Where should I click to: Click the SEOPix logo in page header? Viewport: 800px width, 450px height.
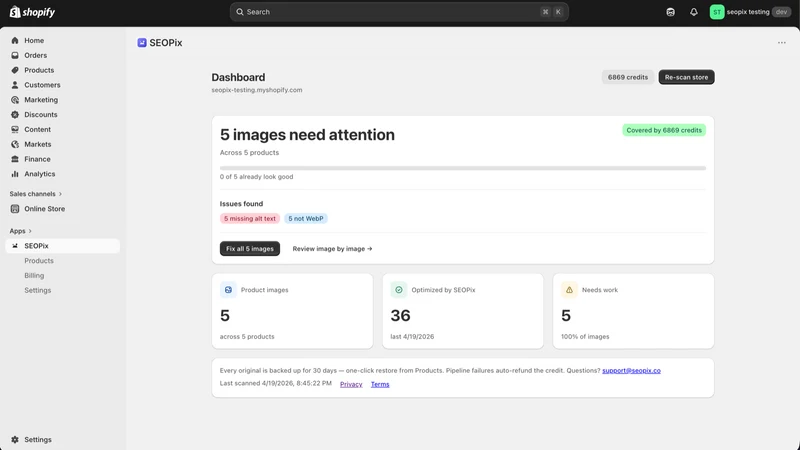pos(142,43)
